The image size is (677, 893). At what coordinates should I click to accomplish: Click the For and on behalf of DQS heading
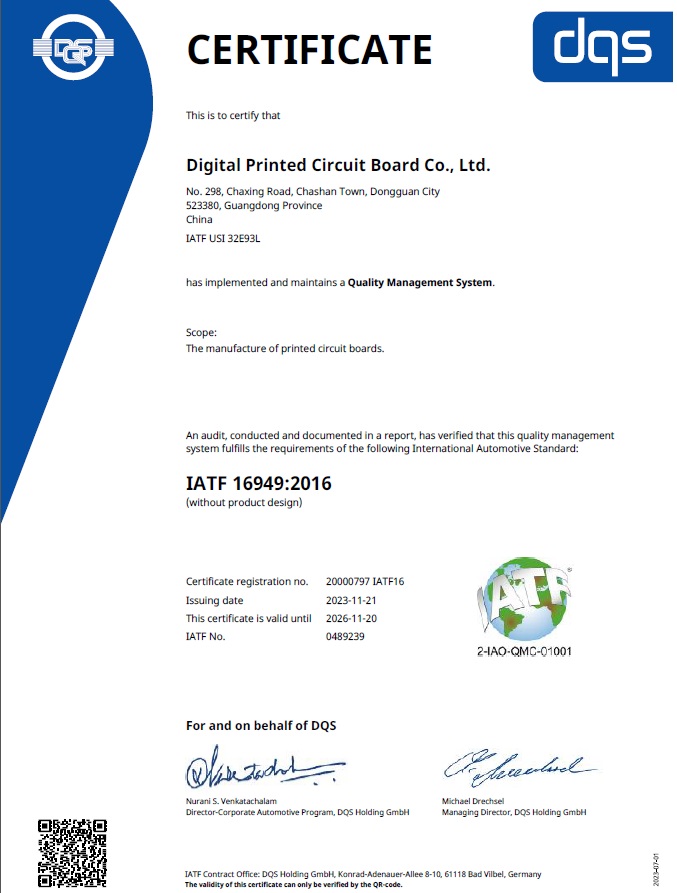261,725
